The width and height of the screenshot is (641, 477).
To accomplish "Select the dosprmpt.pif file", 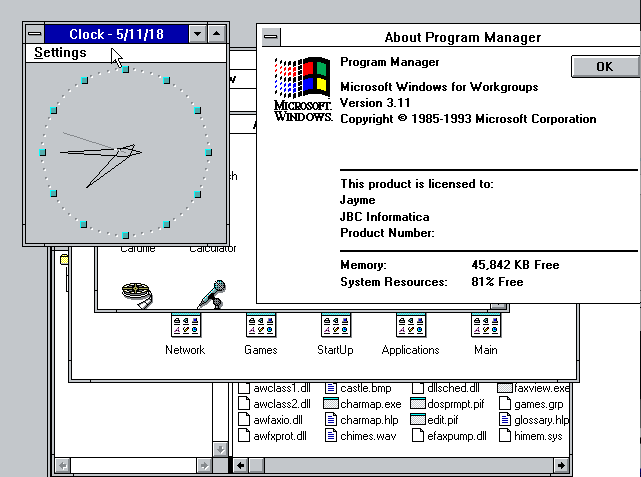I will [419, 404].
